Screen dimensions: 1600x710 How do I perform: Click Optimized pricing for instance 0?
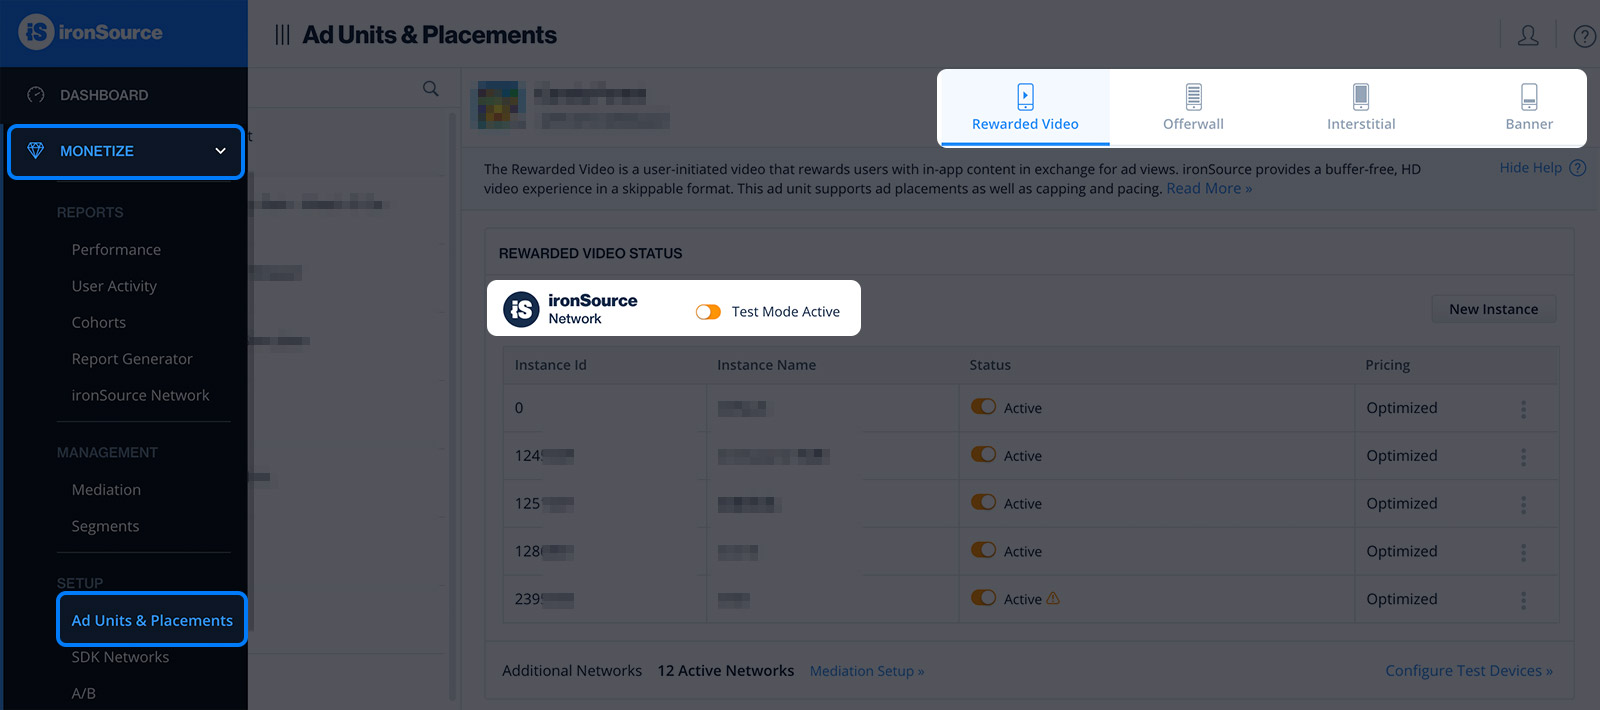click(x=1402, y=408)
